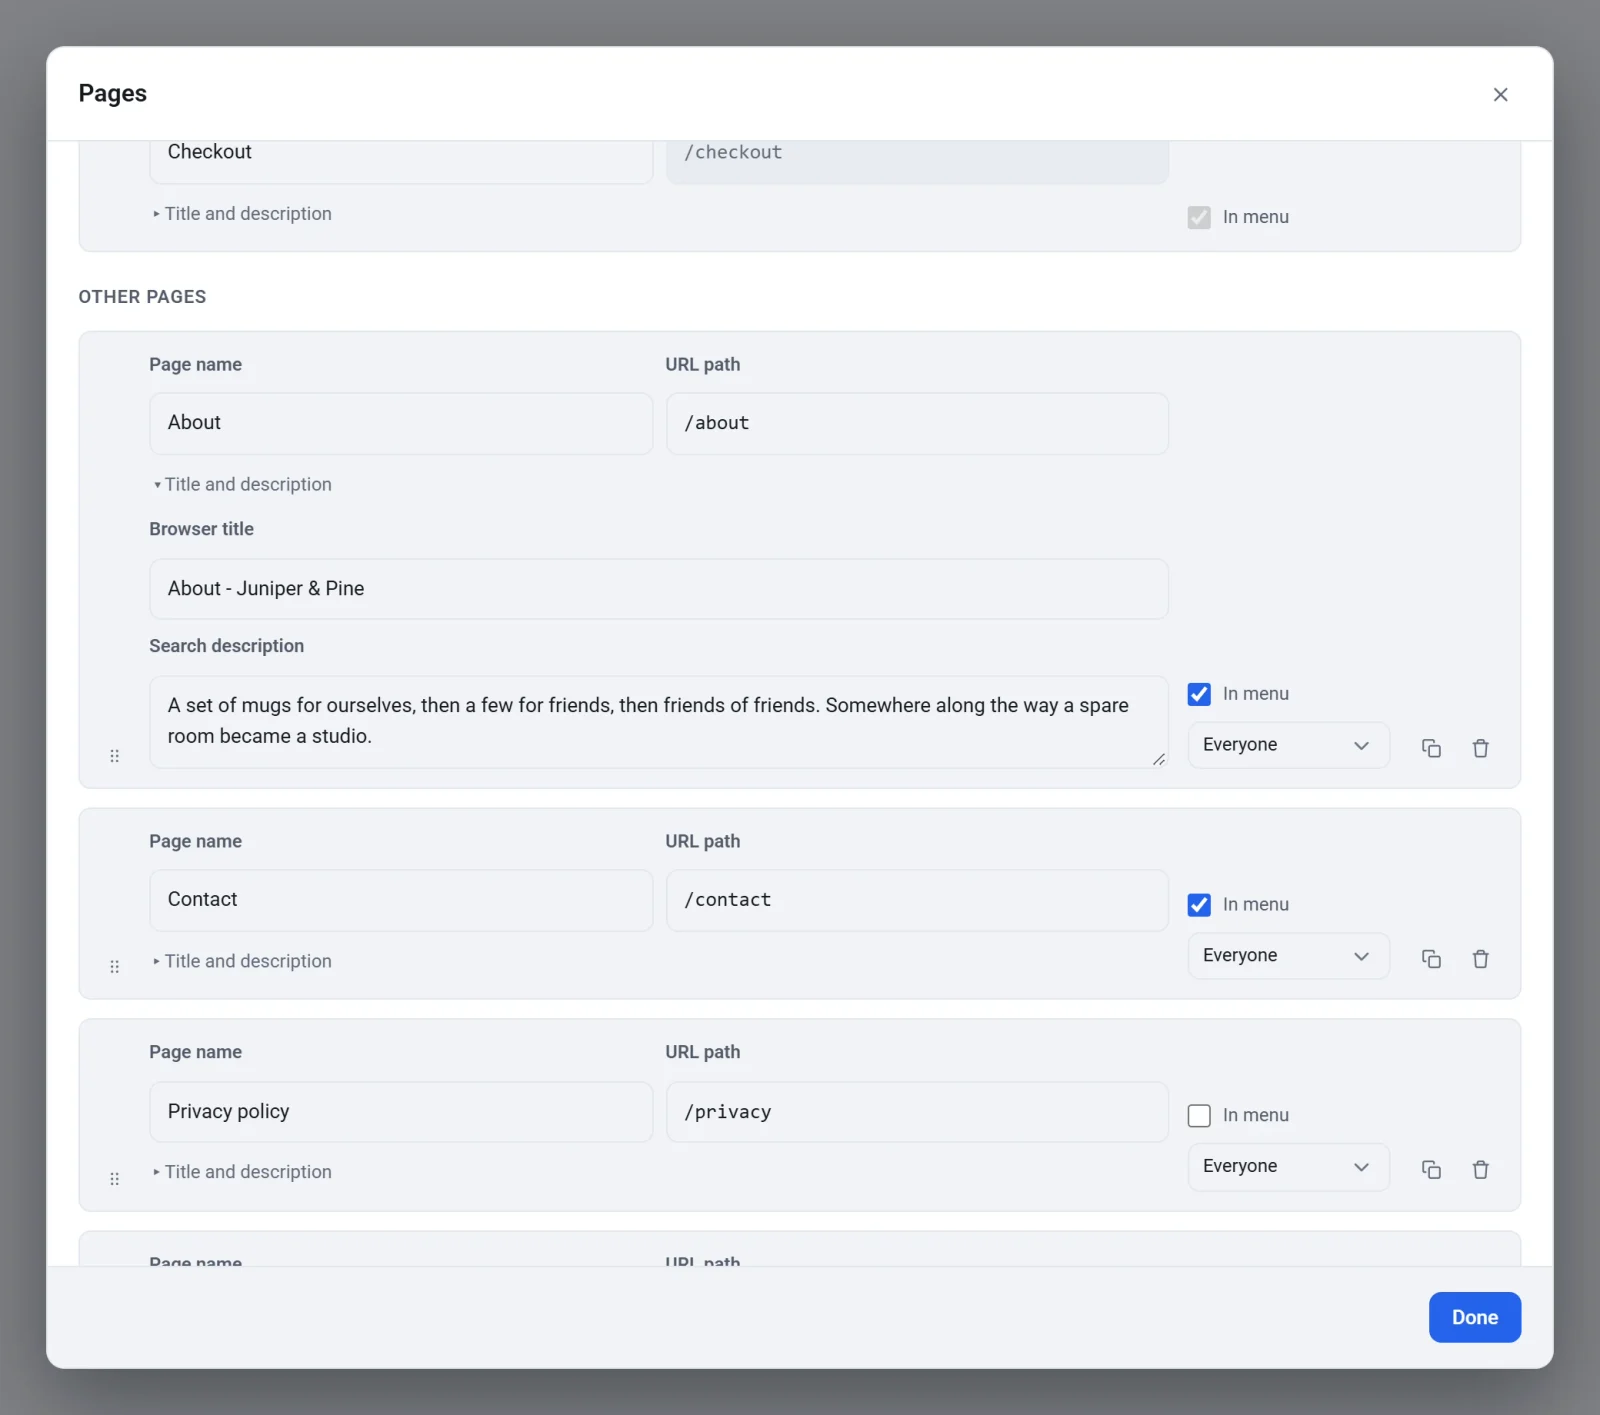Click the Privacy policy drag handle
Screen dimensions: 1600x1415
[x=114, y=1179]
